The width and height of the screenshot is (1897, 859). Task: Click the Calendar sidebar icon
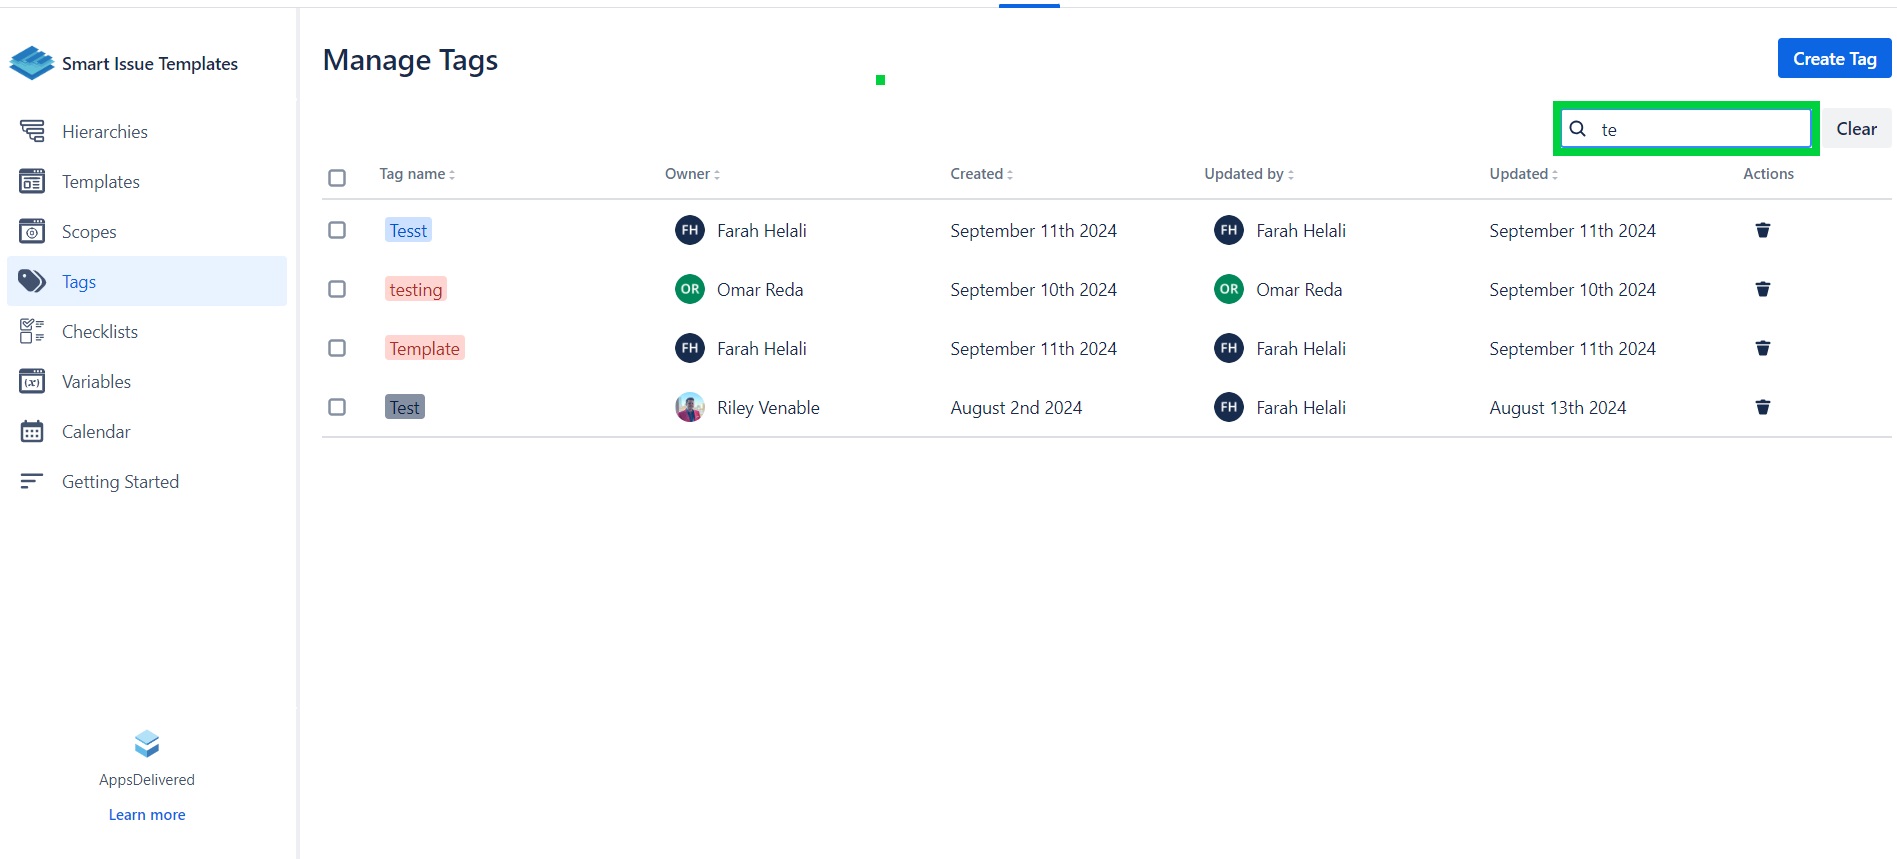pos(32,431)
